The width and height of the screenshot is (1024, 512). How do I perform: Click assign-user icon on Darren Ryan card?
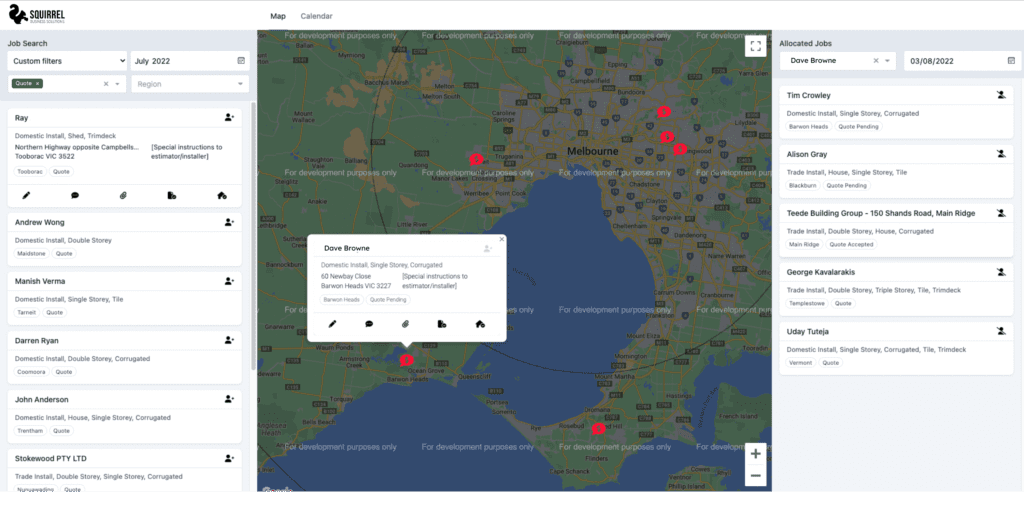[229, 340]
